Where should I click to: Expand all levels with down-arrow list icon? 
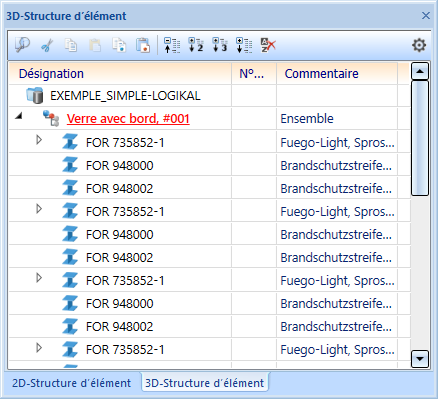pos(244,45)
